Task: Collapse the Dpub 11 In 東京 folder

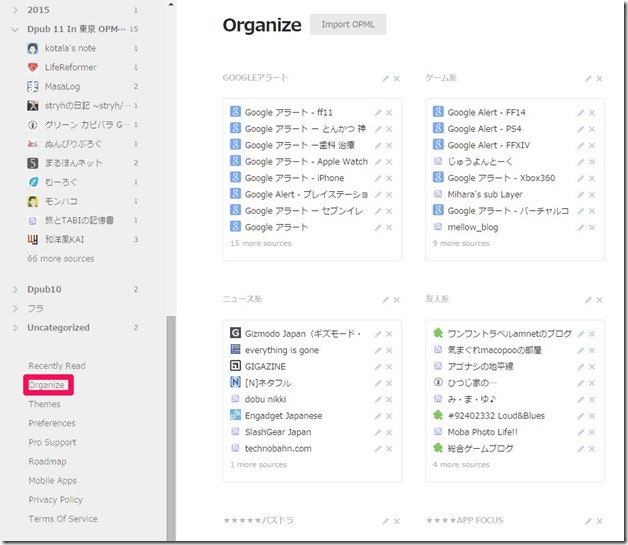Action: 15,29
